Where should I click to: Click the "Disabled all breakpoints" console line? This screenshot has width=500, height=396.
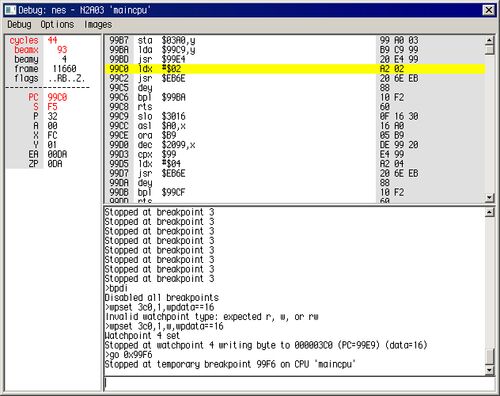[162, 298]
